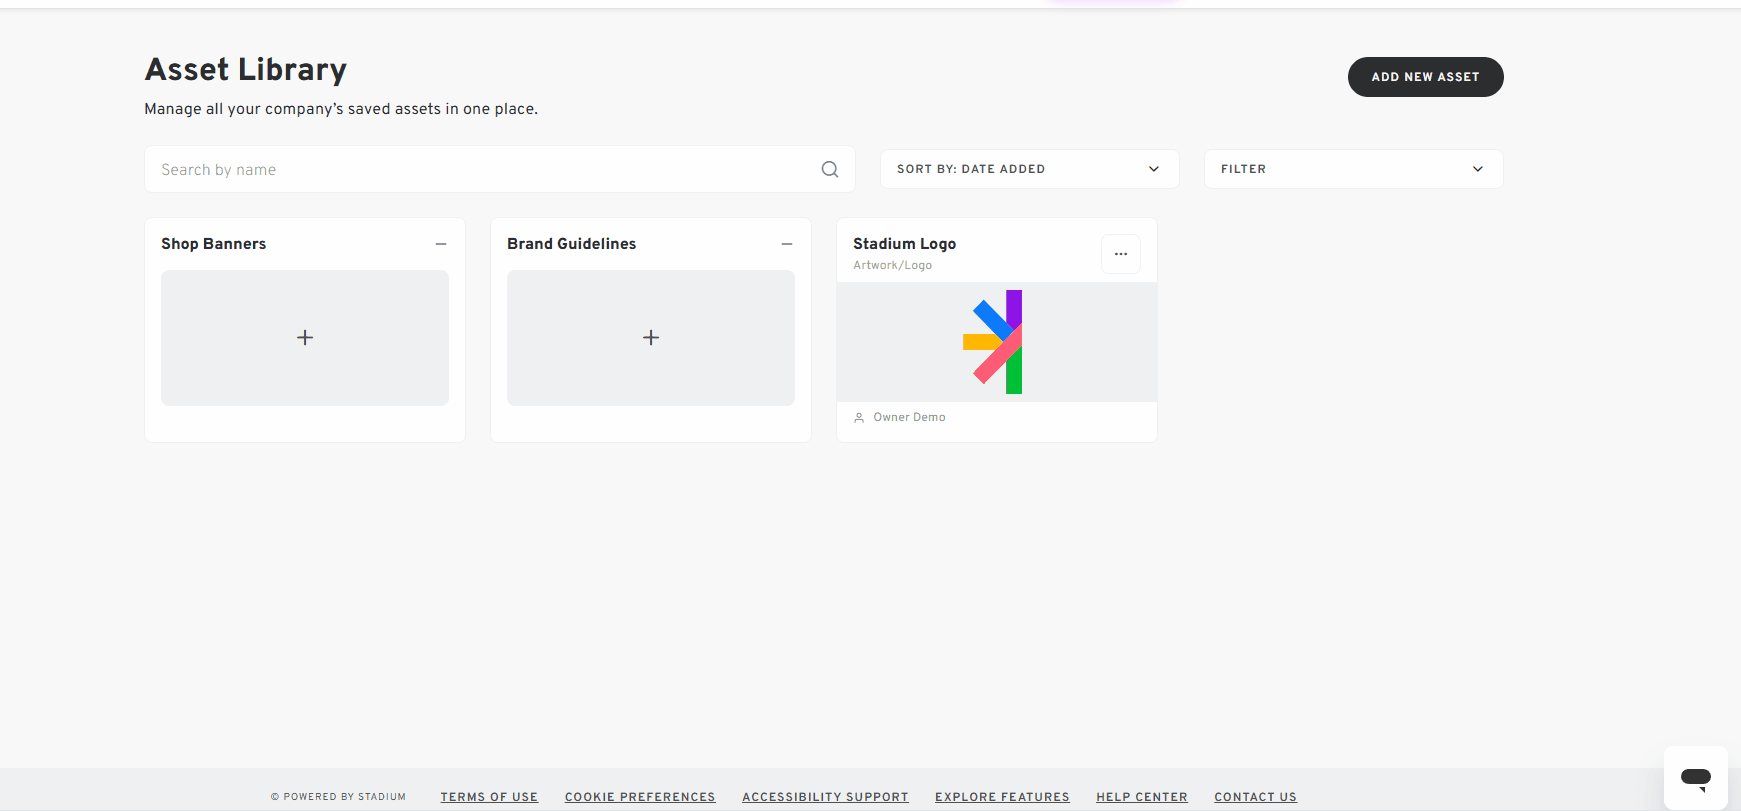
Task: Click the Artwork/Logo category label
Action: click(892, 265)
